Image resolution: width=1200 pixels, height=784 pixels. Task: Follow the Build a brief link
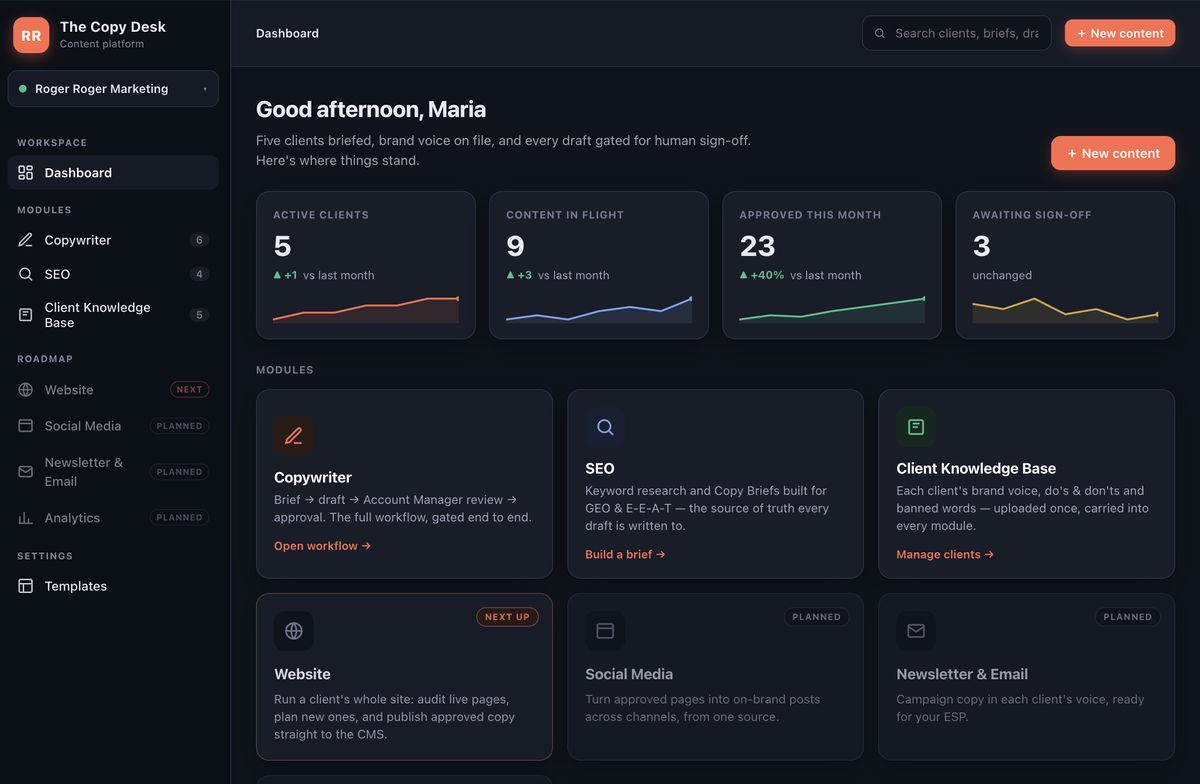click(625, 554)
